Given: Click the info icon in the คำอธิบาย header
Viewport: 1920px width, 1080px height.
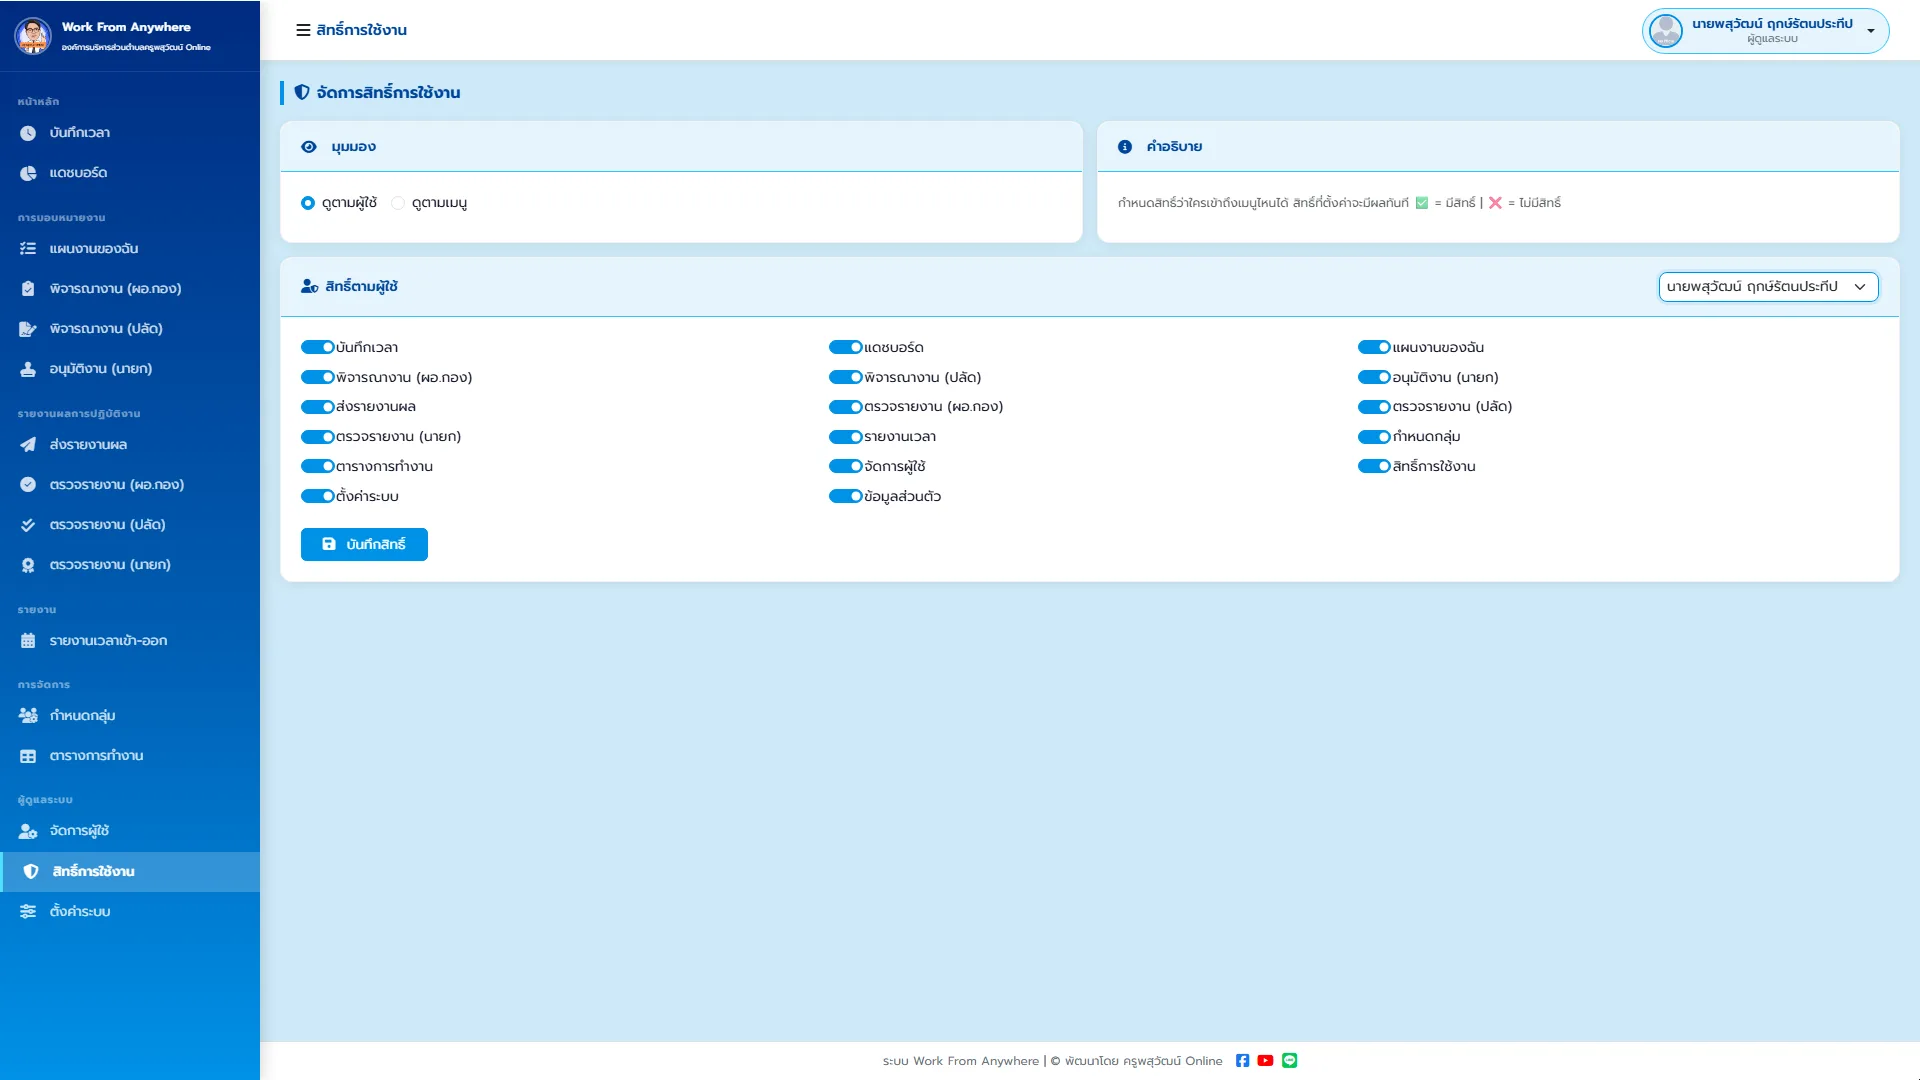Looking at the screenshot, I should (1125, 147).
